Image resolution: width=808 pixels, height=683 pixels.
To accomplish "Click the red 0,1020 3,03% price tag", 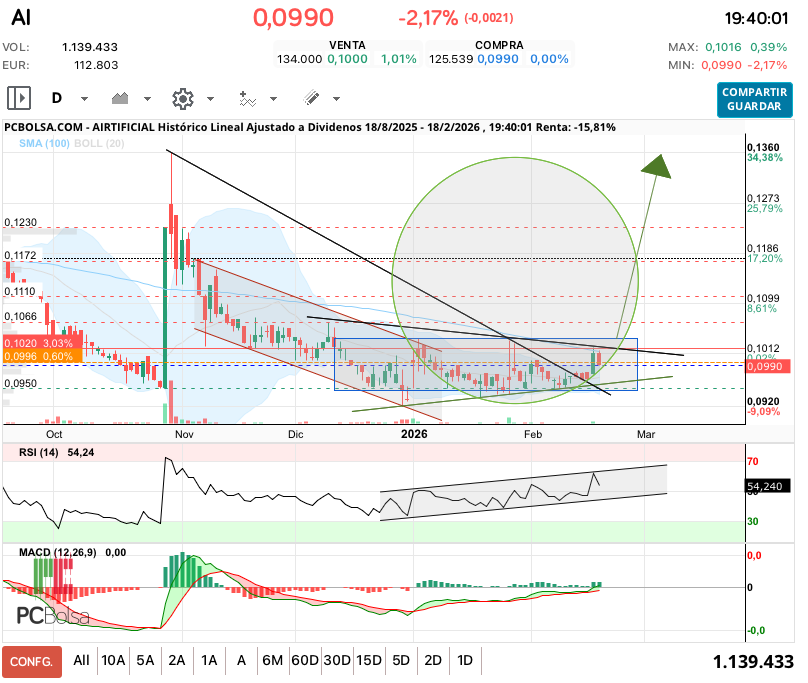I will (42, 343).
